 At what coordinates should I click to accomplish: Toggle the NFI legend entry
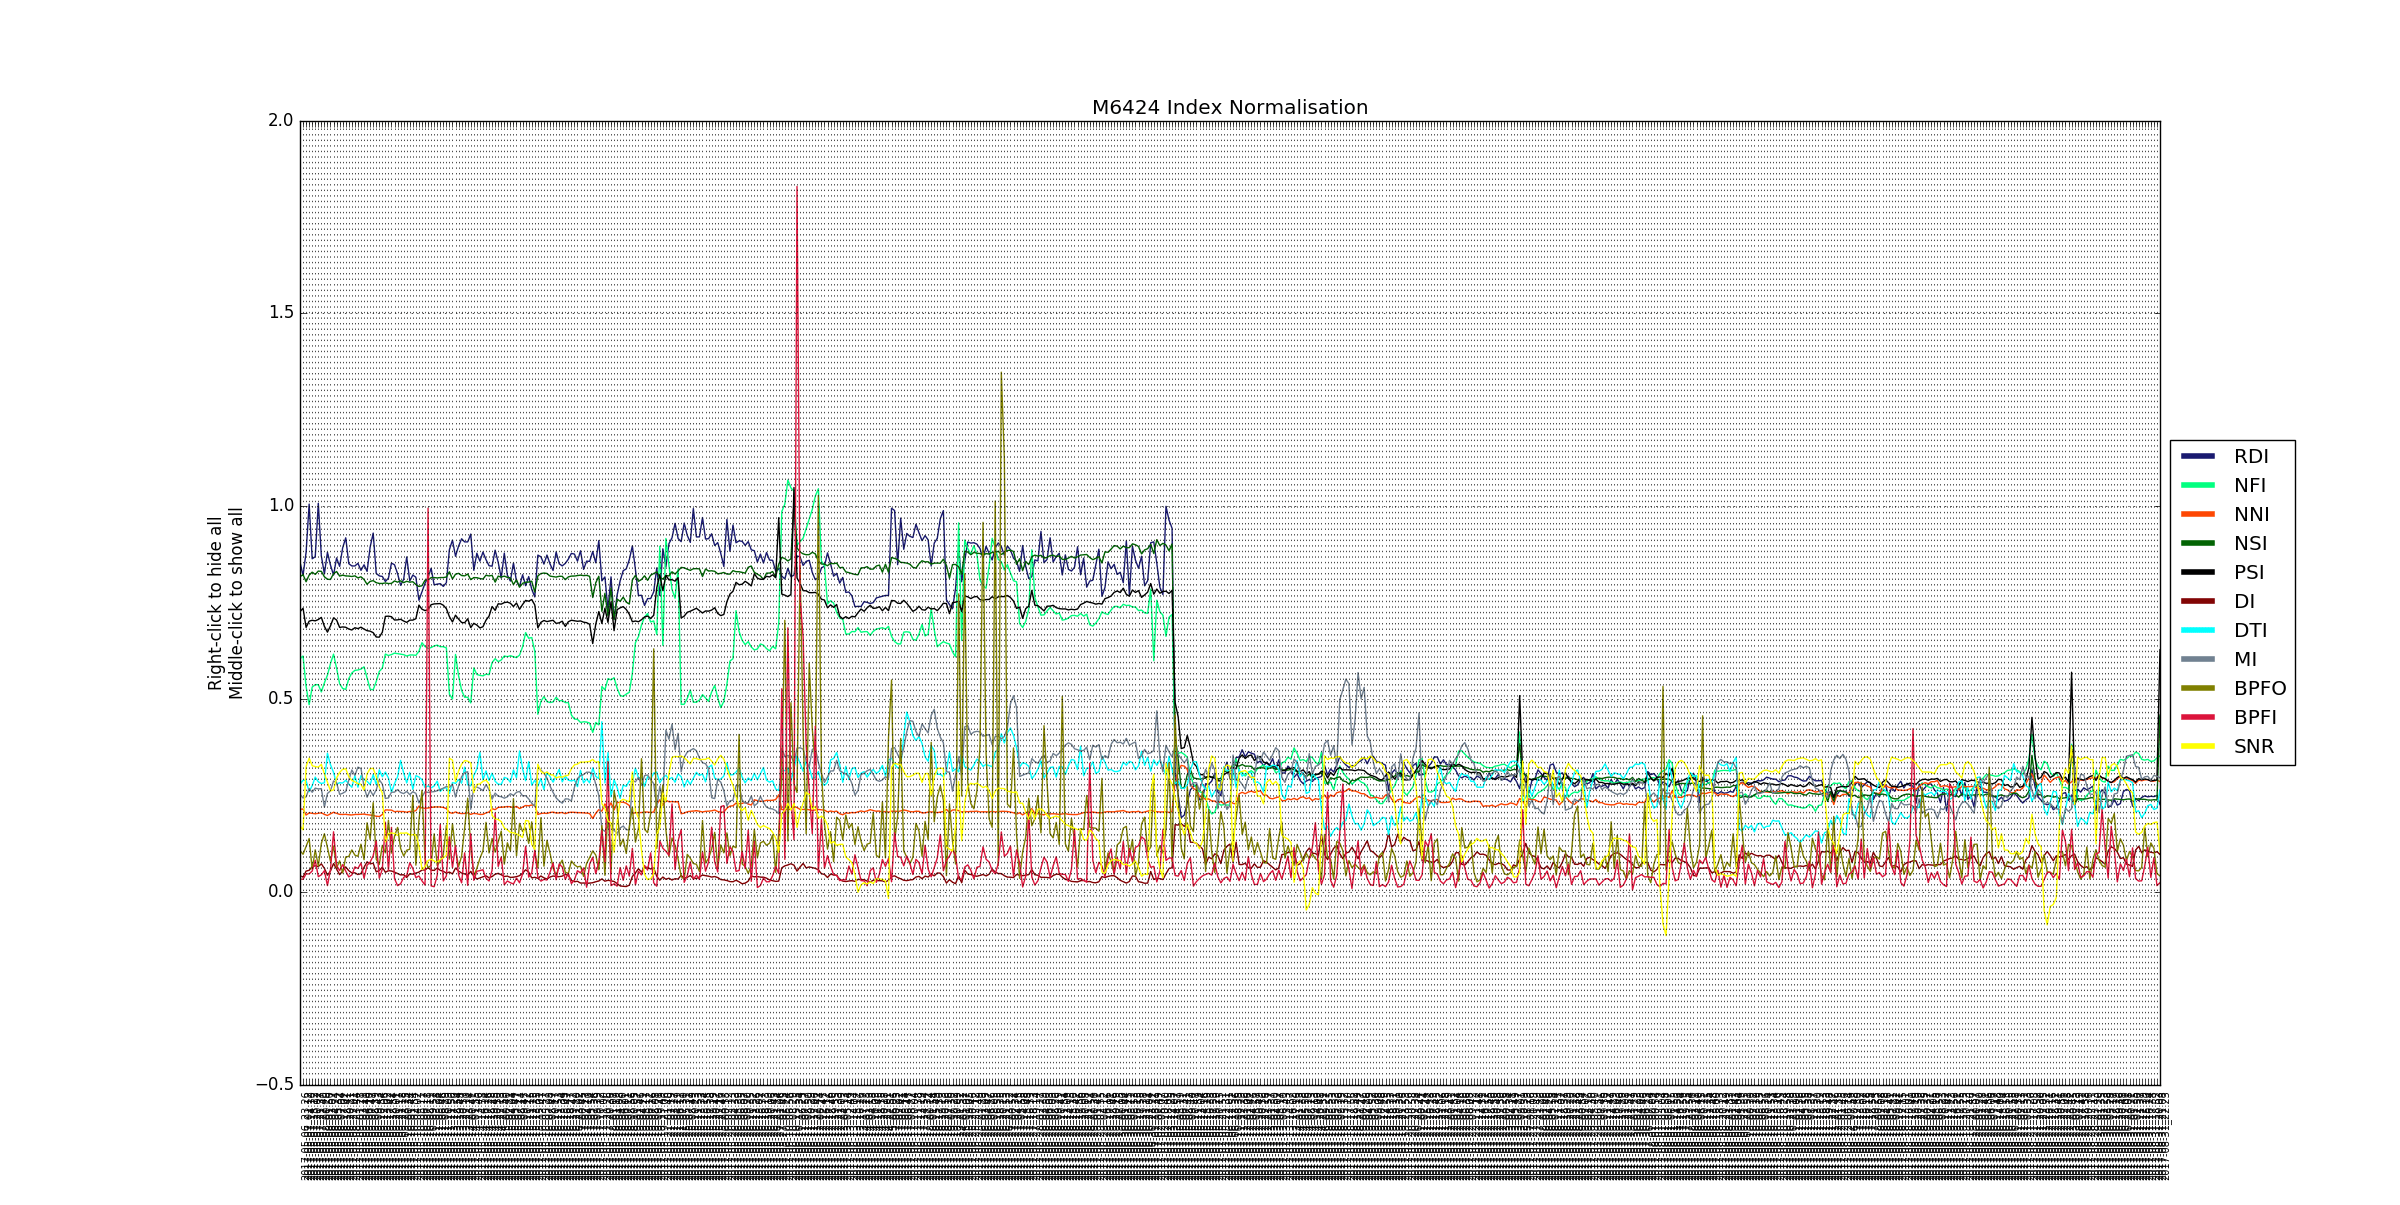(2249, 485)
